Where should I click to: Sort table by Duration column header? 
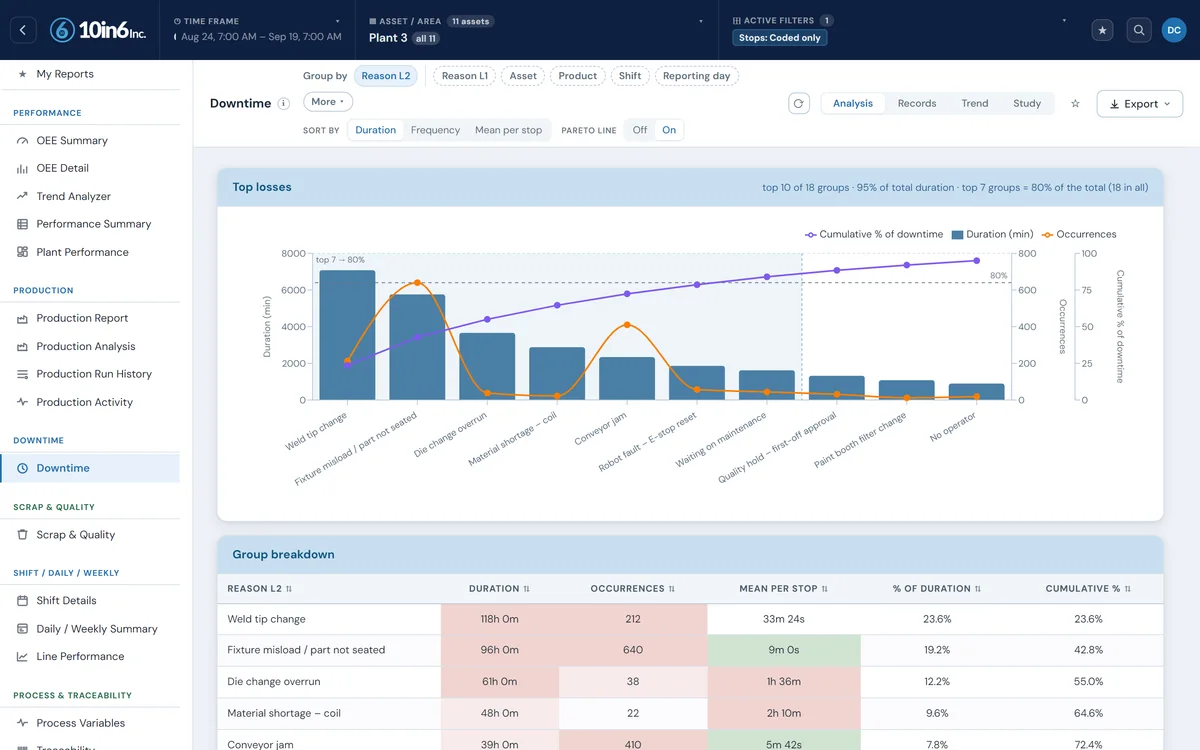click(x=500, y=589)
